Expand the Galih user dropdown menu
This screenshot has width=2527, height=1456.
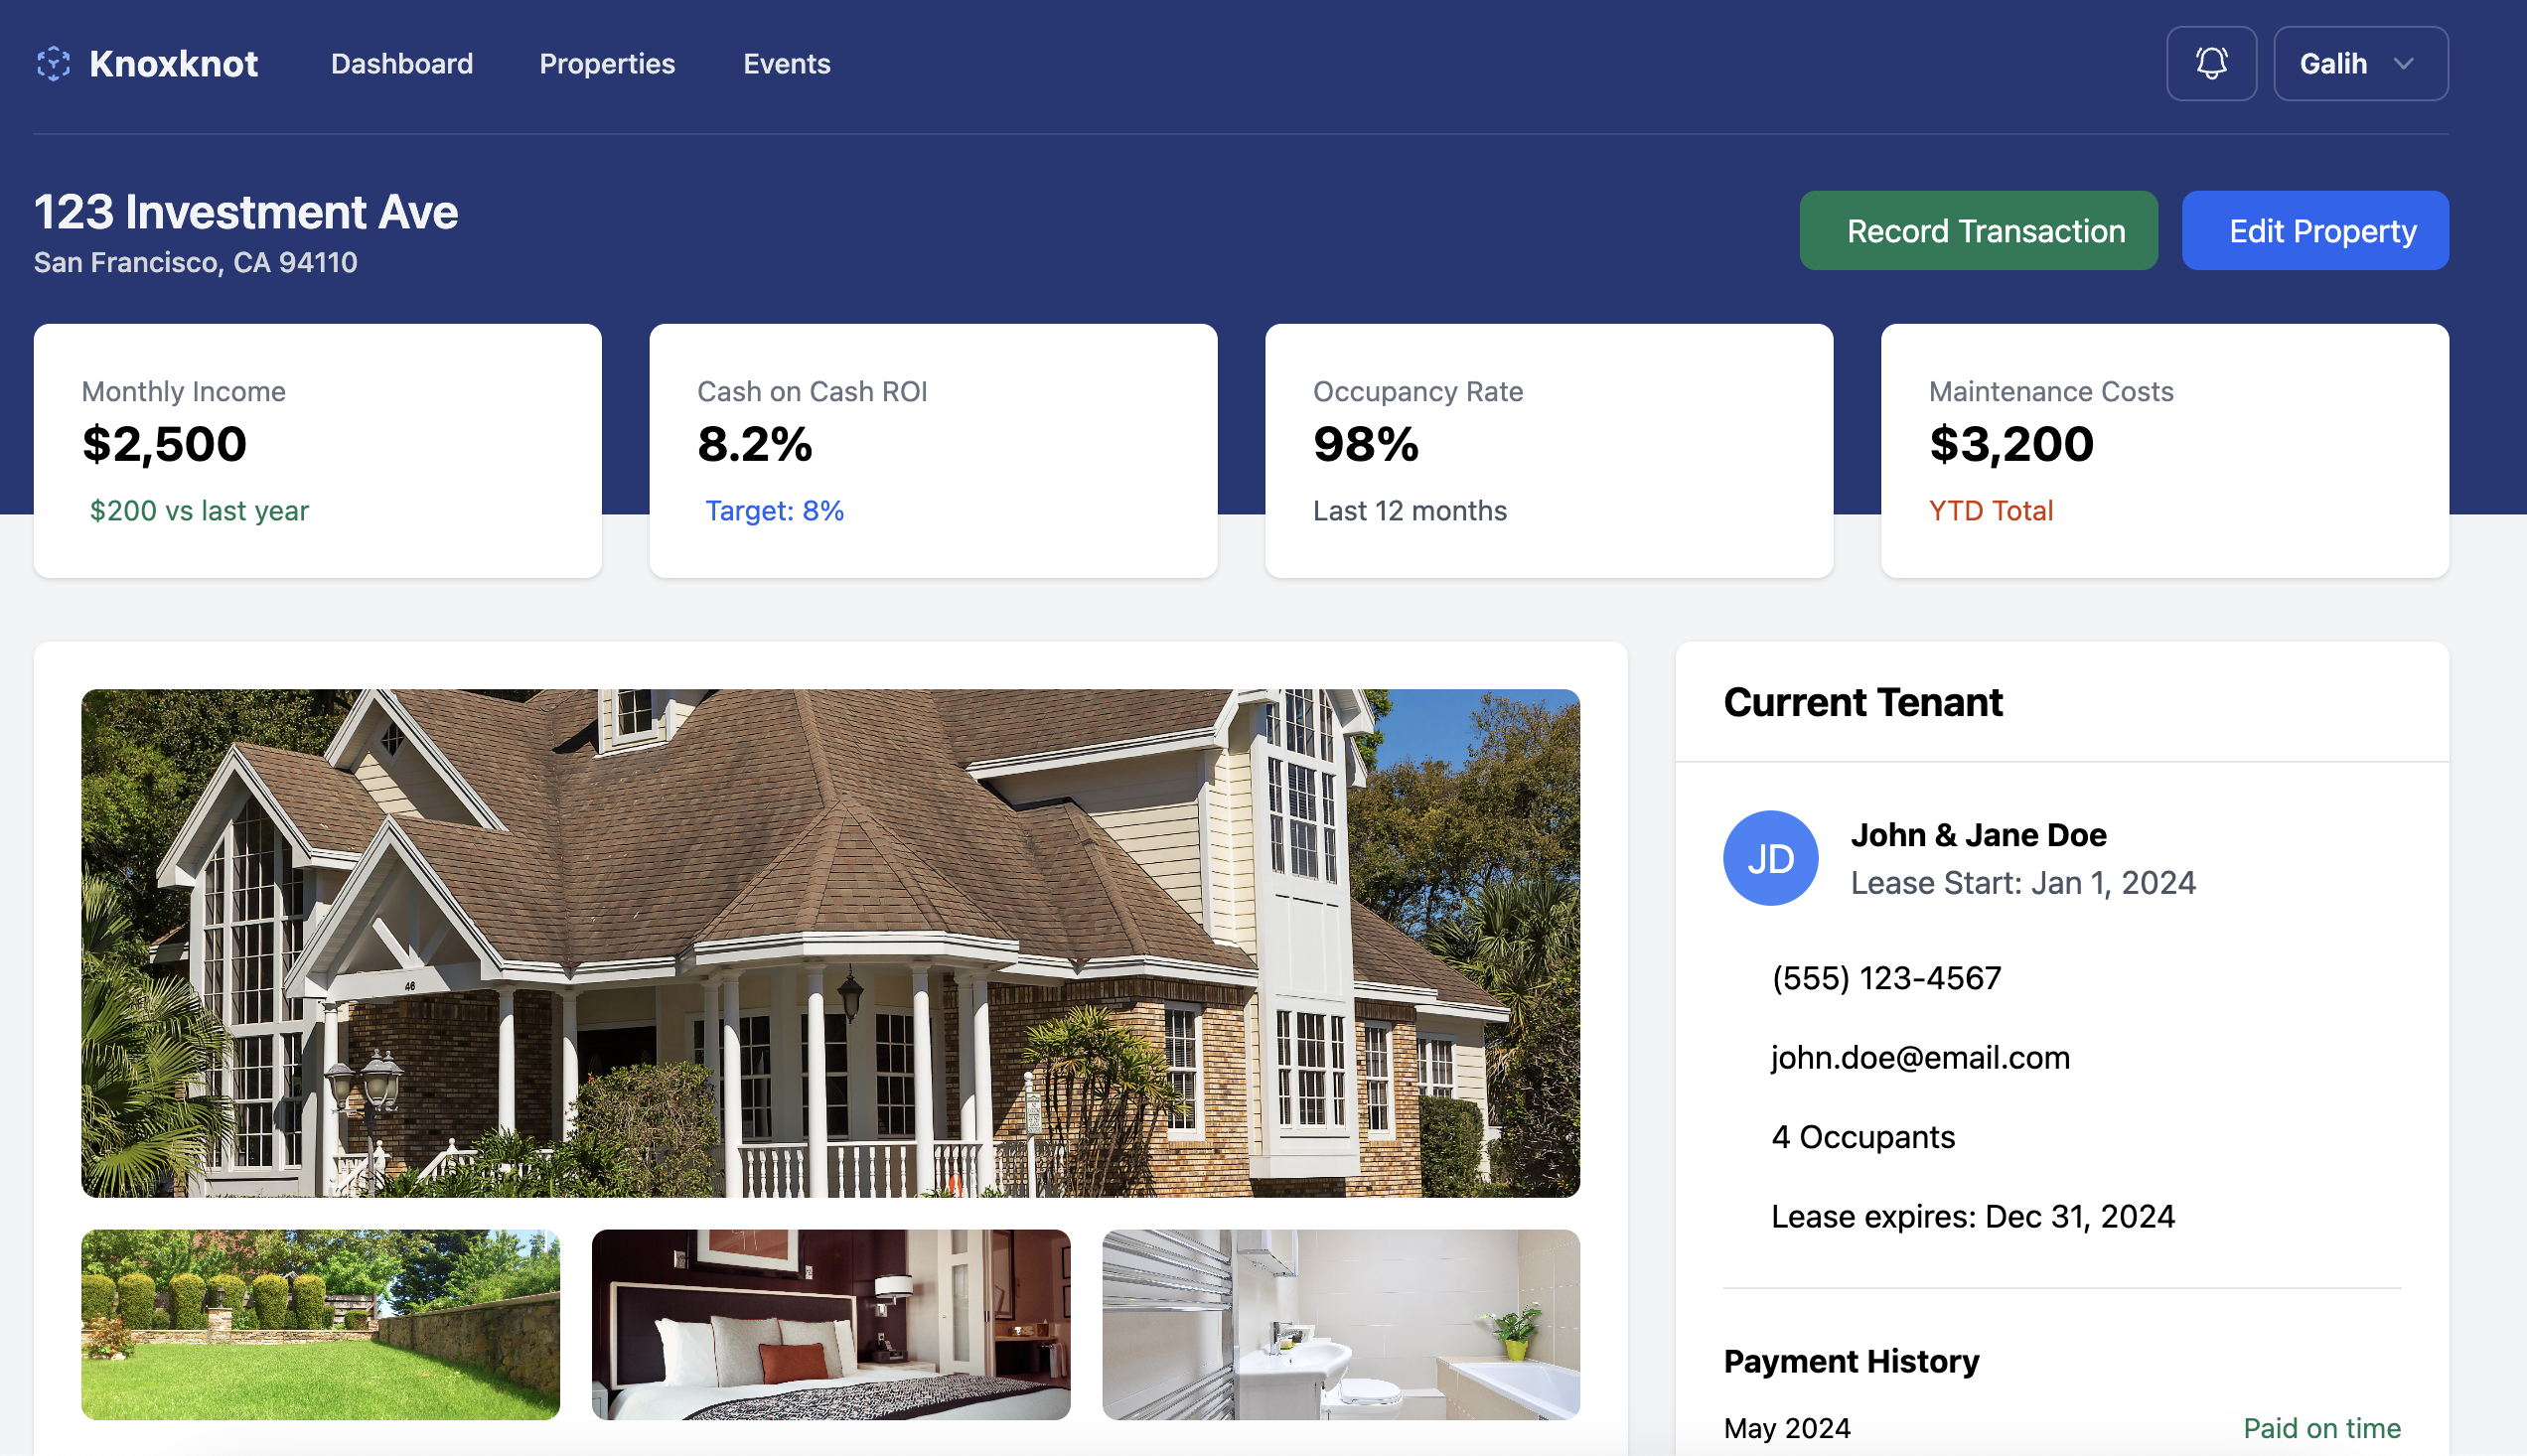coord(2355,63)
